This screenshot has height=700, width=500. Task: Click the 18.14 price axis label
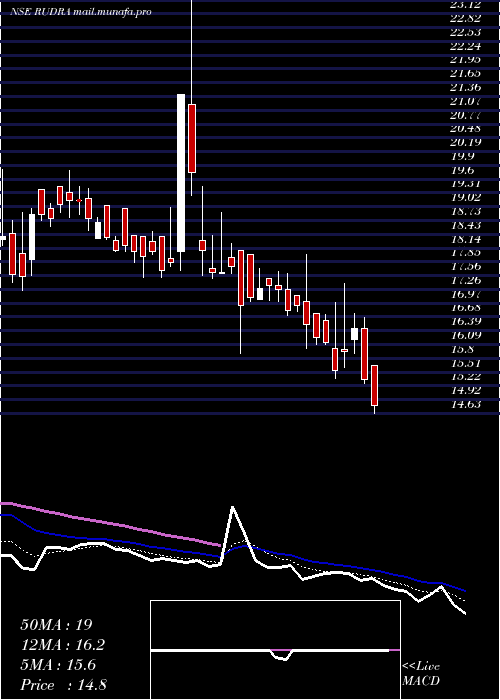(466, 239)
